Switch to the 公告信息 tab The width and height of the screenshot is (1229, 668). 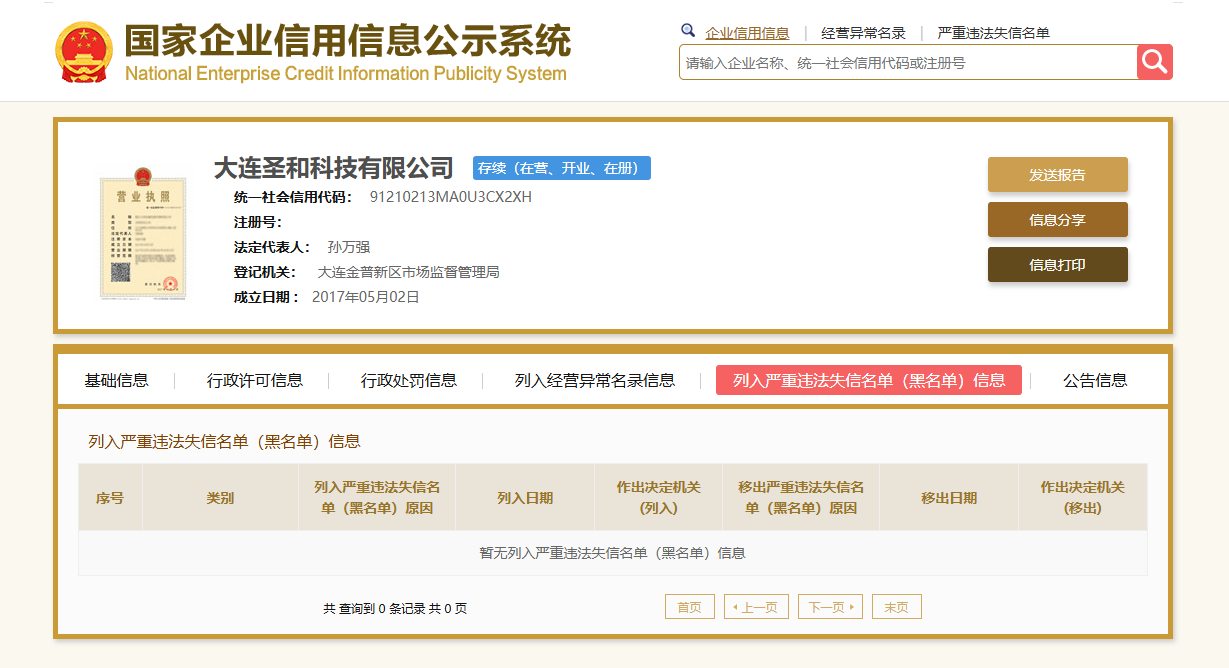(x=1095, y=380)
